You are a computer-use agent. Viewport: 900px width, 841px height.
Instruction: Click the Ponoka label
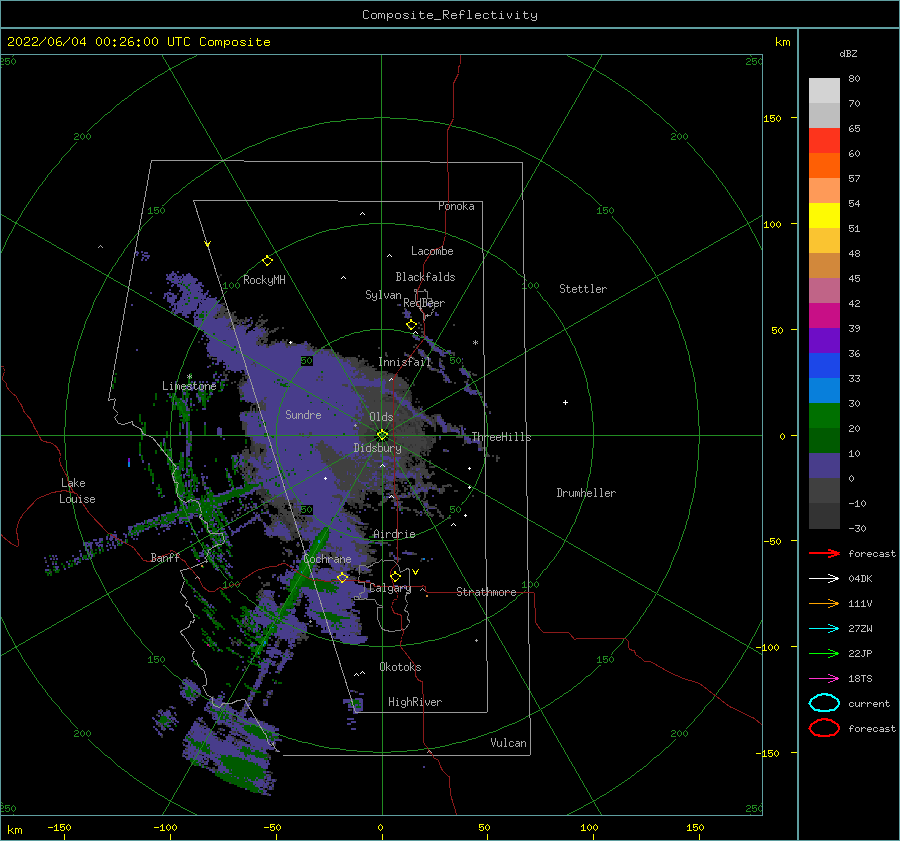[x=456, y=206]
